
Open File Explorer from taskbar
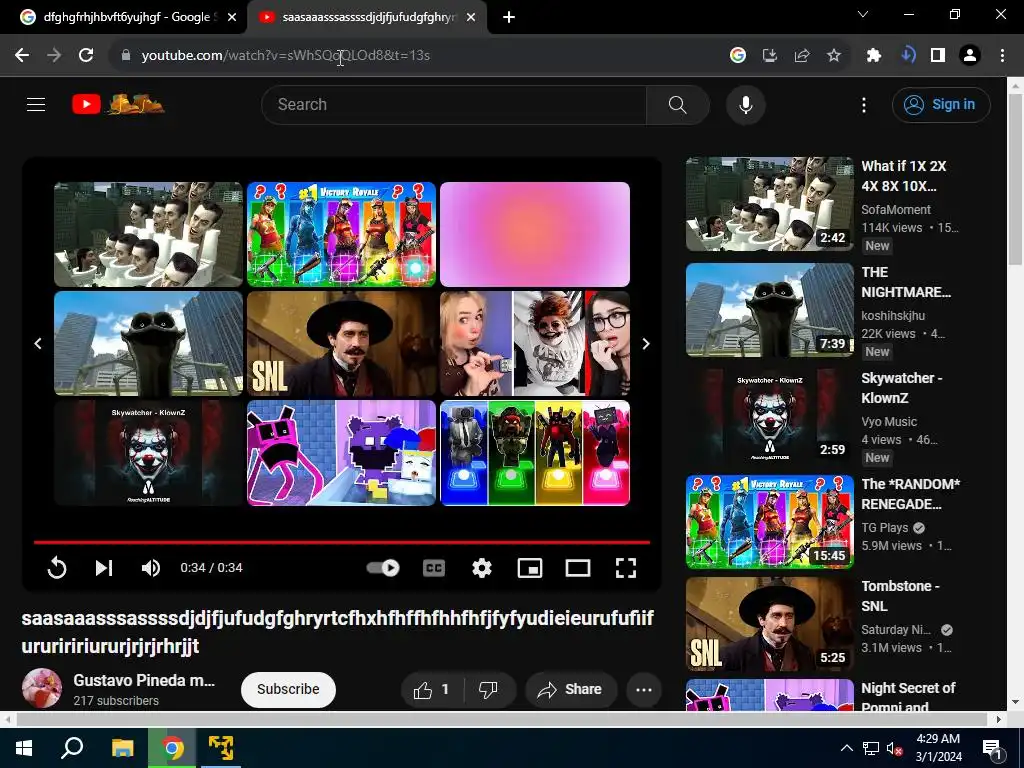point(122,748)
